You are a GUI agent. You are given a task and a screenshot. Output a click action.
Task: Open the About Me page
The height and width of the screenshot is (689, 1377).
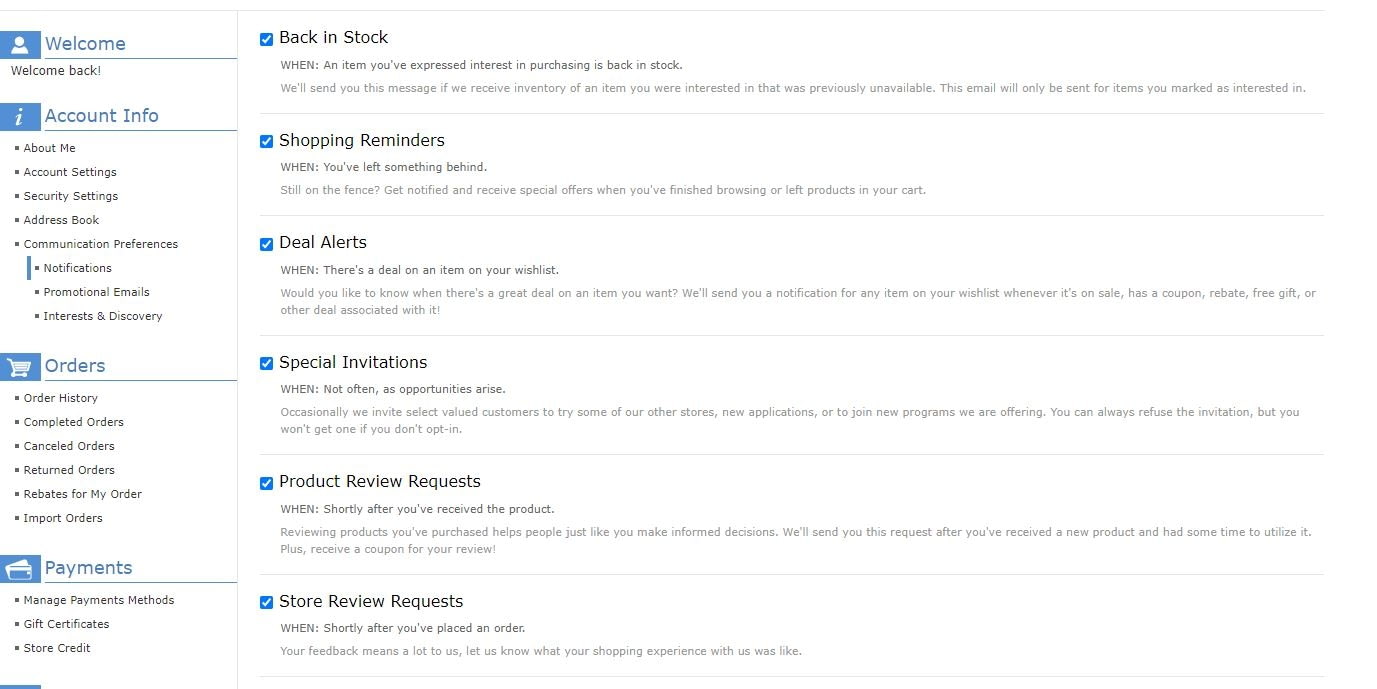pyautogui.click(x=50, y=148)
